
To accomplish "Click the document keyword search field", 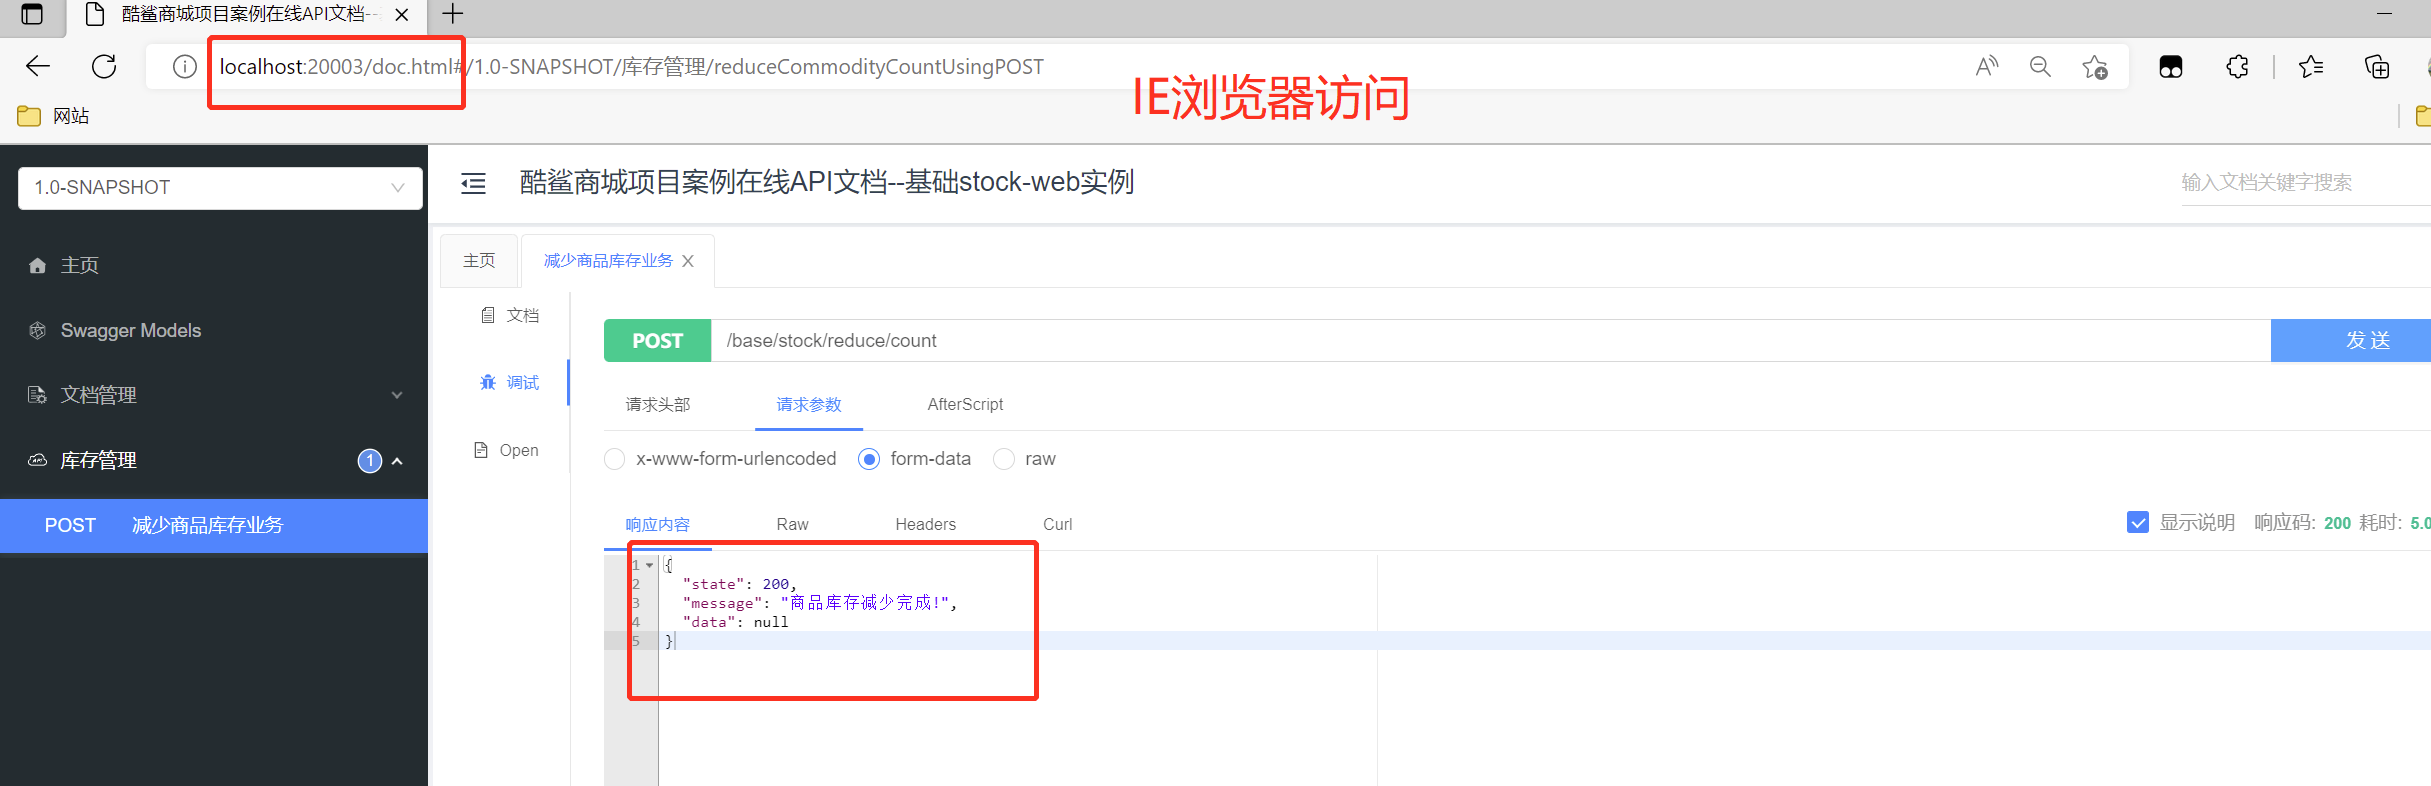I will click(x=2306, y=182).
